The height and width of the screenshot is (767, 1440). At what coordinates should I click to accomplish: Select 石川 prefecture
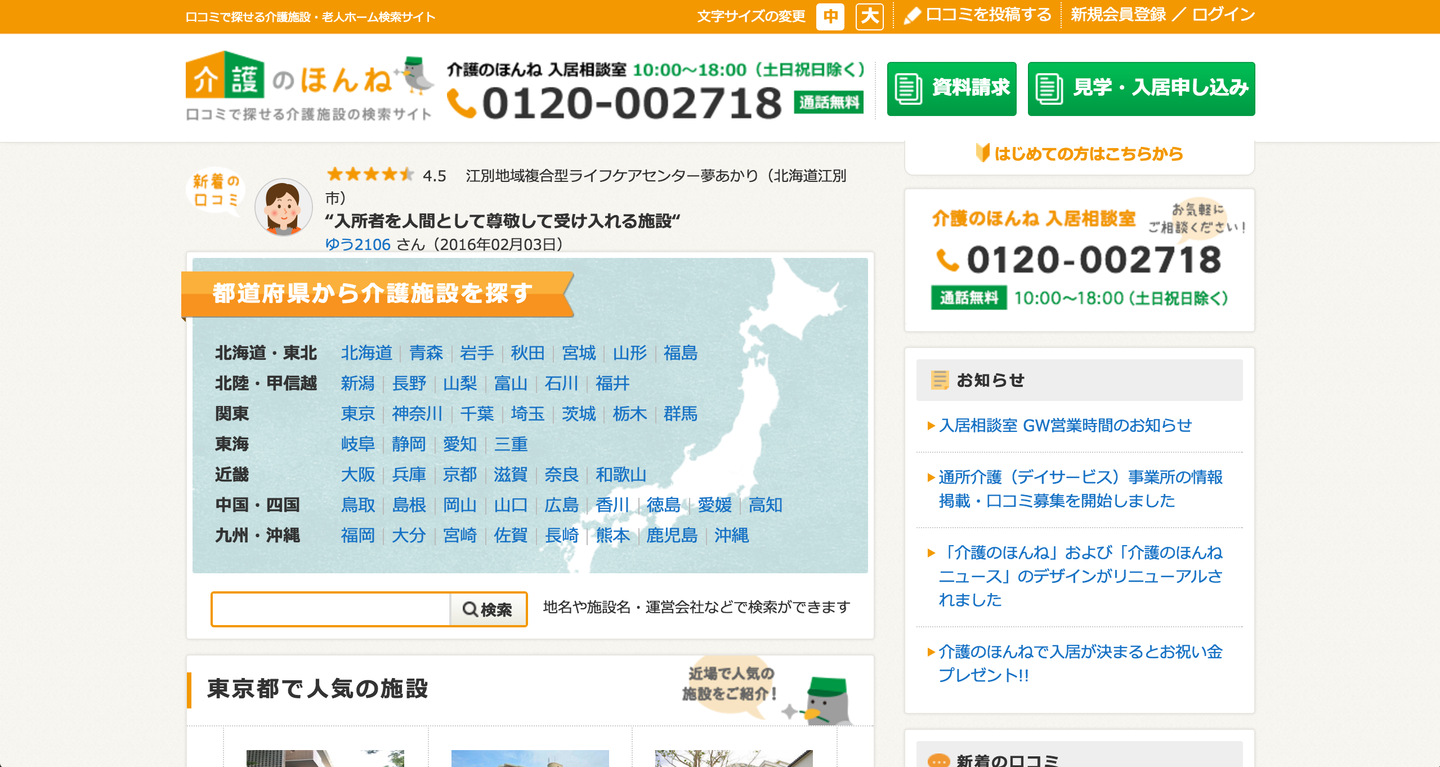point(562,383)
